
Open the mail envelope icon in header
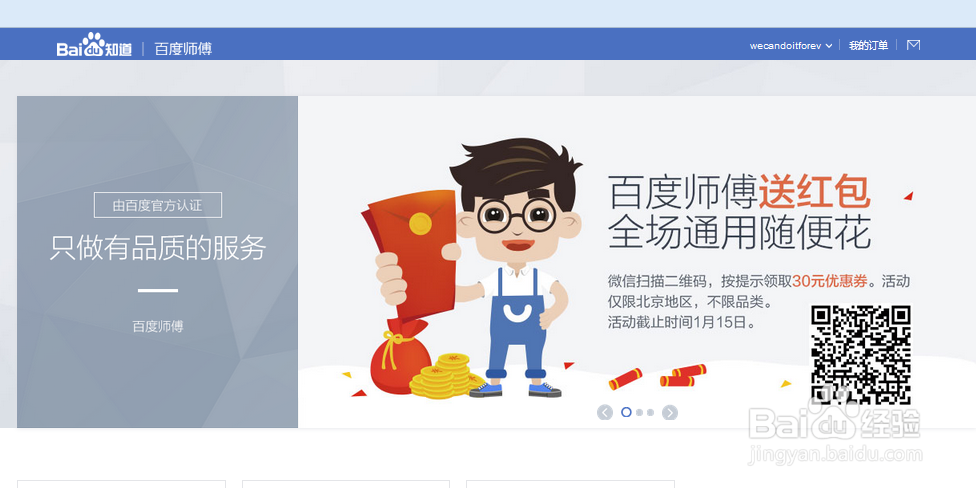tap(913, 45)
